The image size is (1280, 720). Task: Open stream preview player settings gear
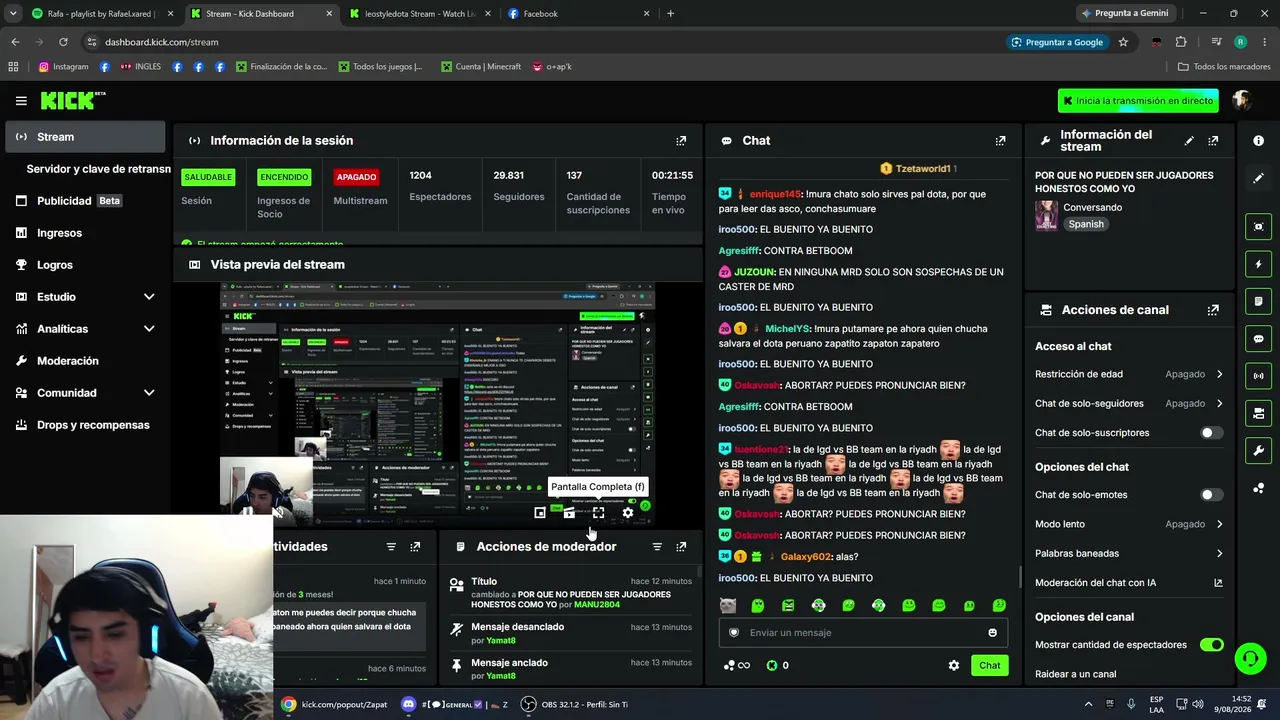[628, 513]
